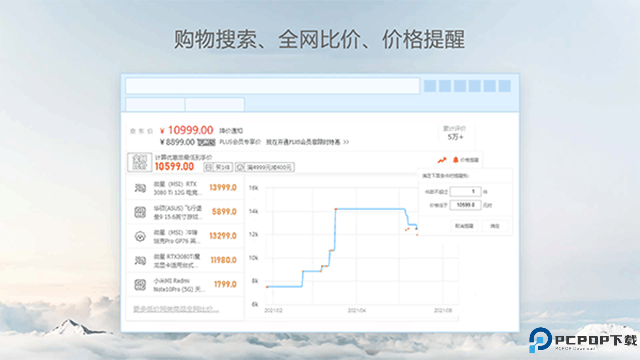This screenshot has width=640, height=360.
Task: Click the 13999.0 price
Action: coord(223,187)
